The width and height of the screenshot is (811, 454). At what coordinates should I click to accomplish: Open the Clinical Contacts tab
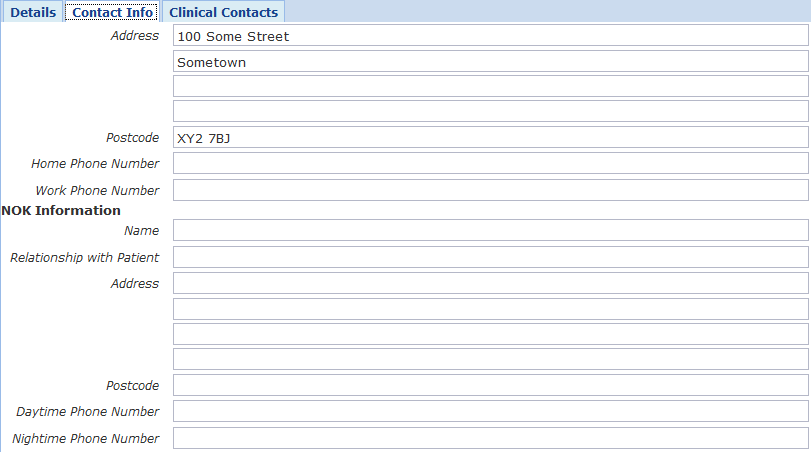[223, 13]
